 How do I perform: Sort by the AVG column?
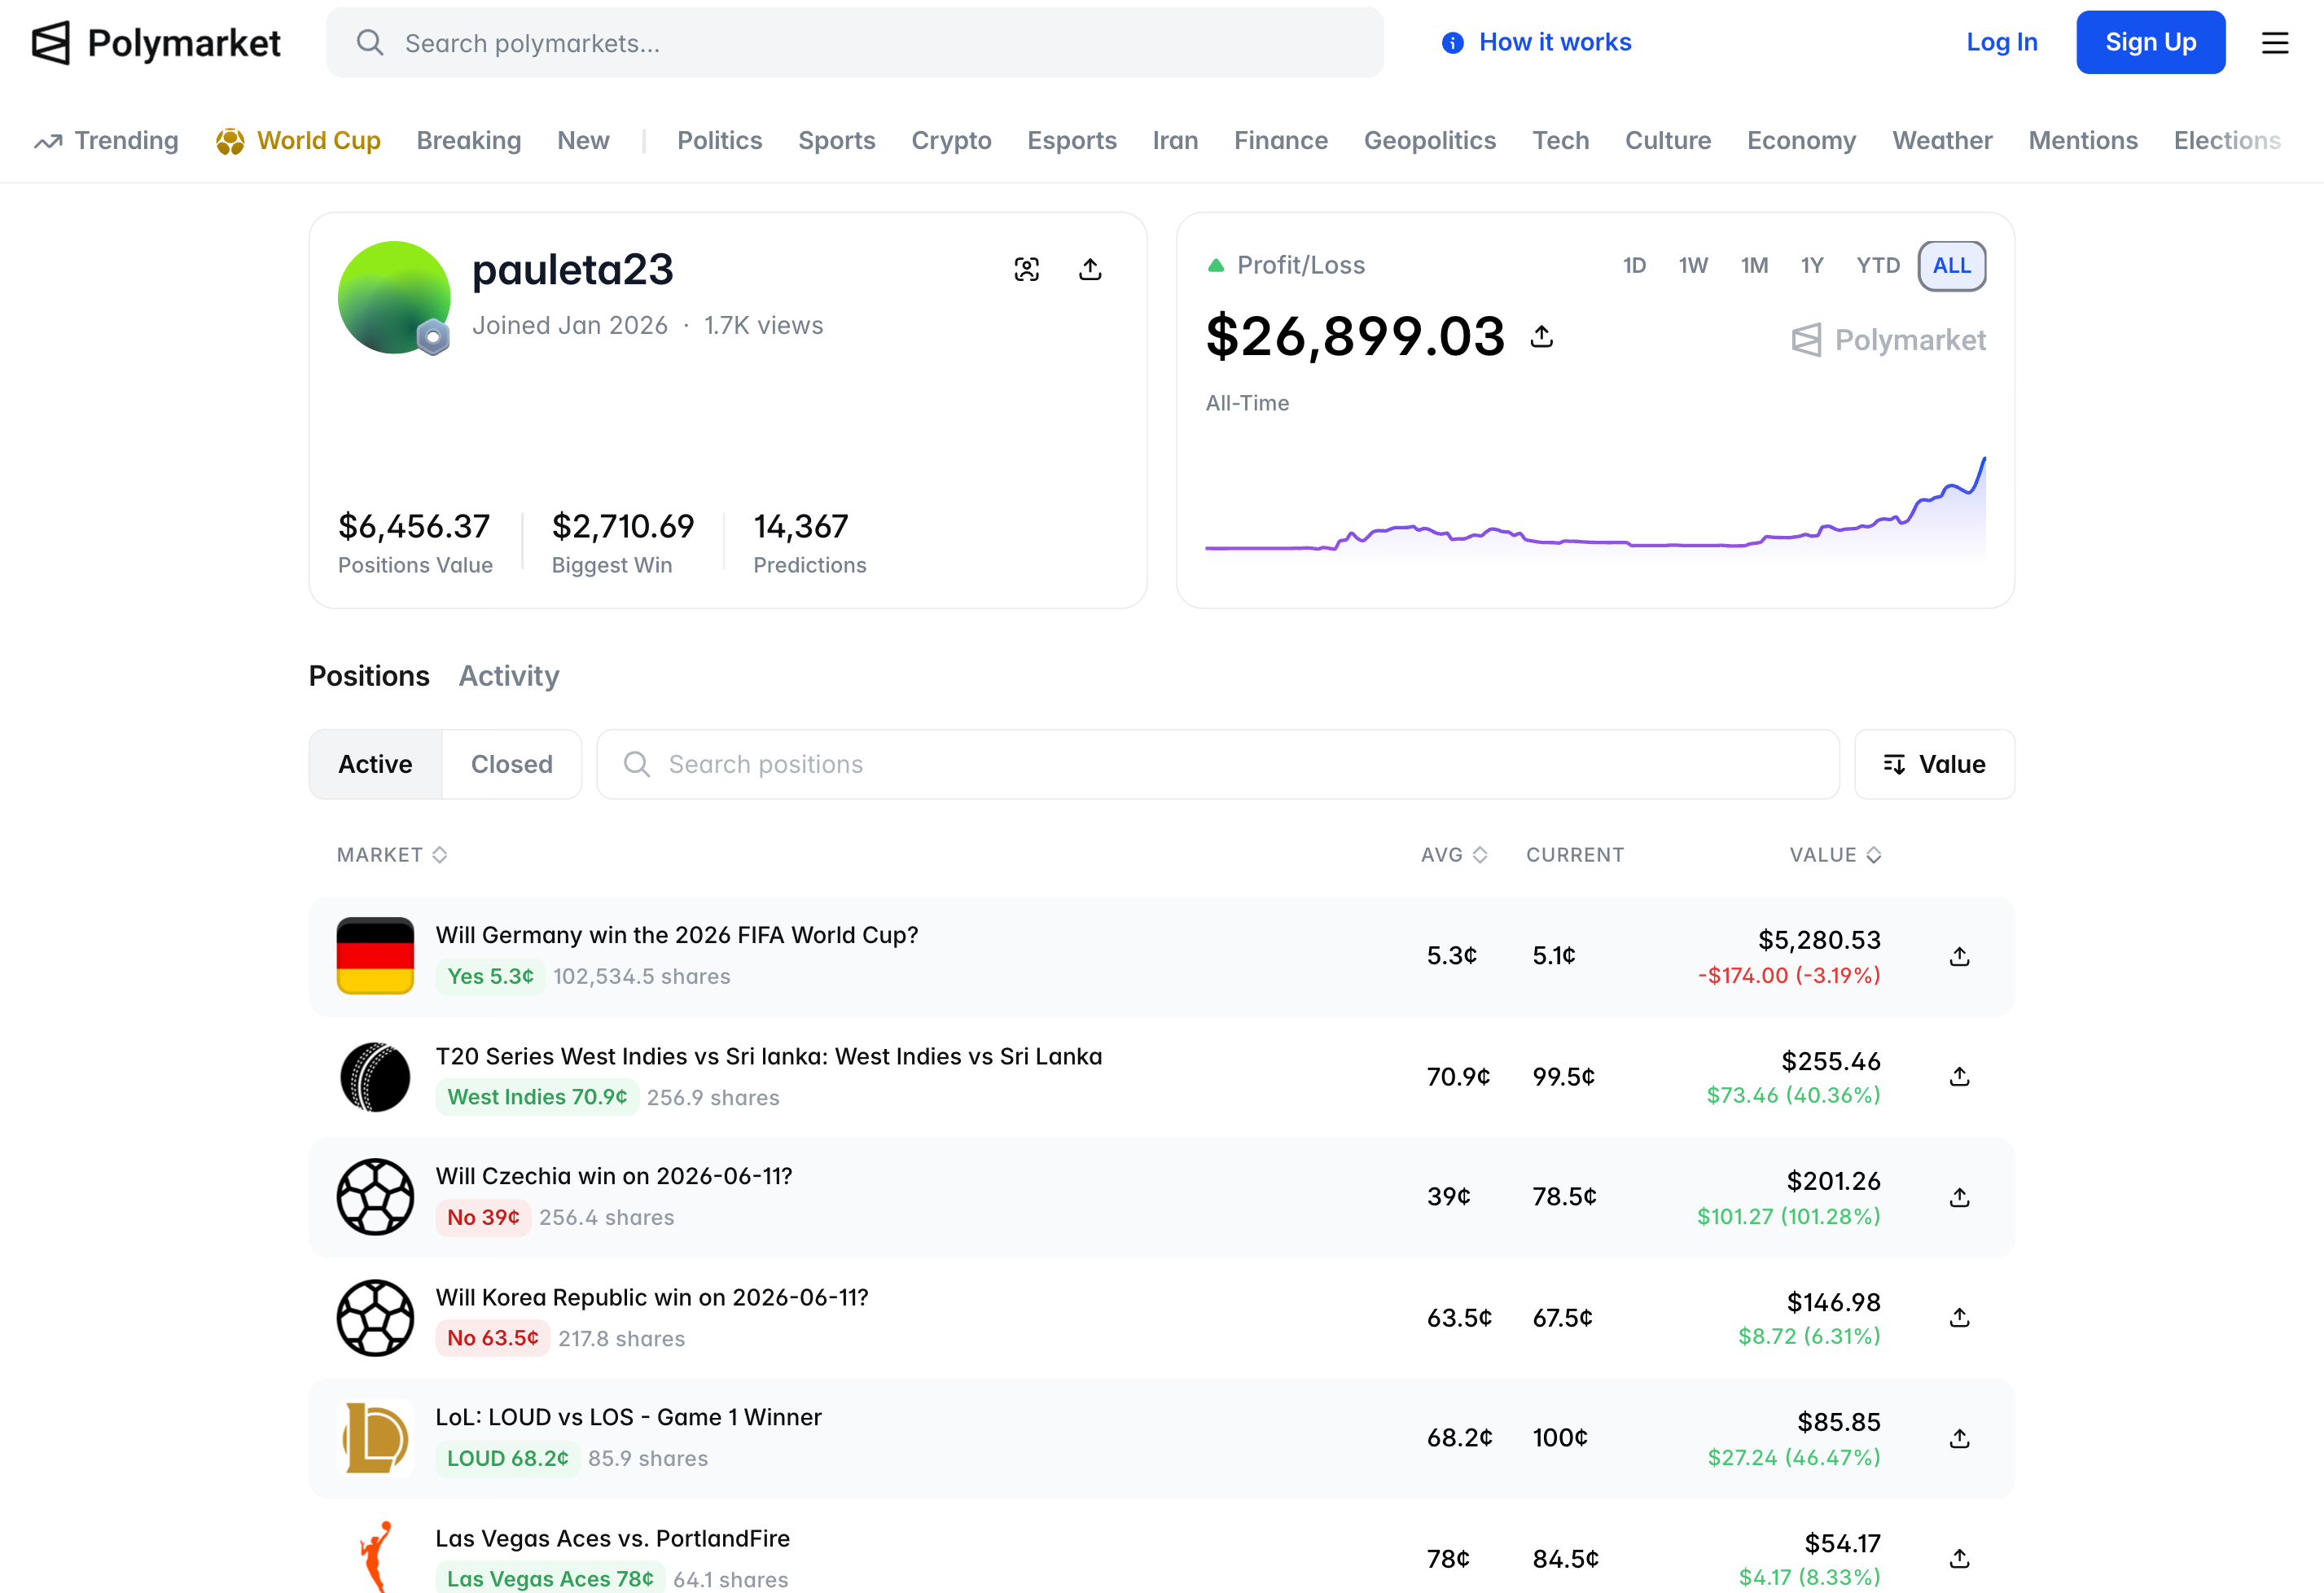point(1454,855)
